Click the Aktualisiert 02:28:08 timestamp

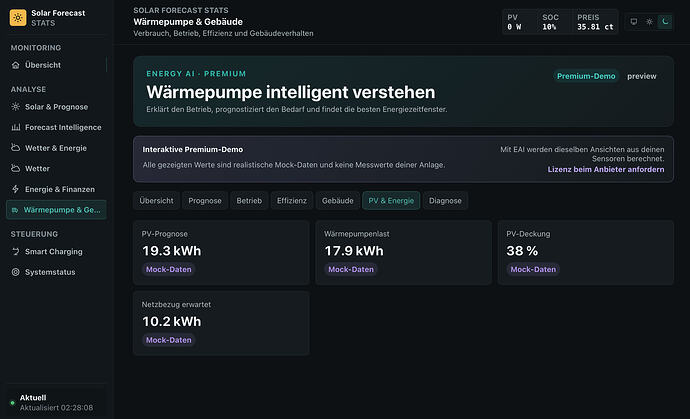(56, 408)
